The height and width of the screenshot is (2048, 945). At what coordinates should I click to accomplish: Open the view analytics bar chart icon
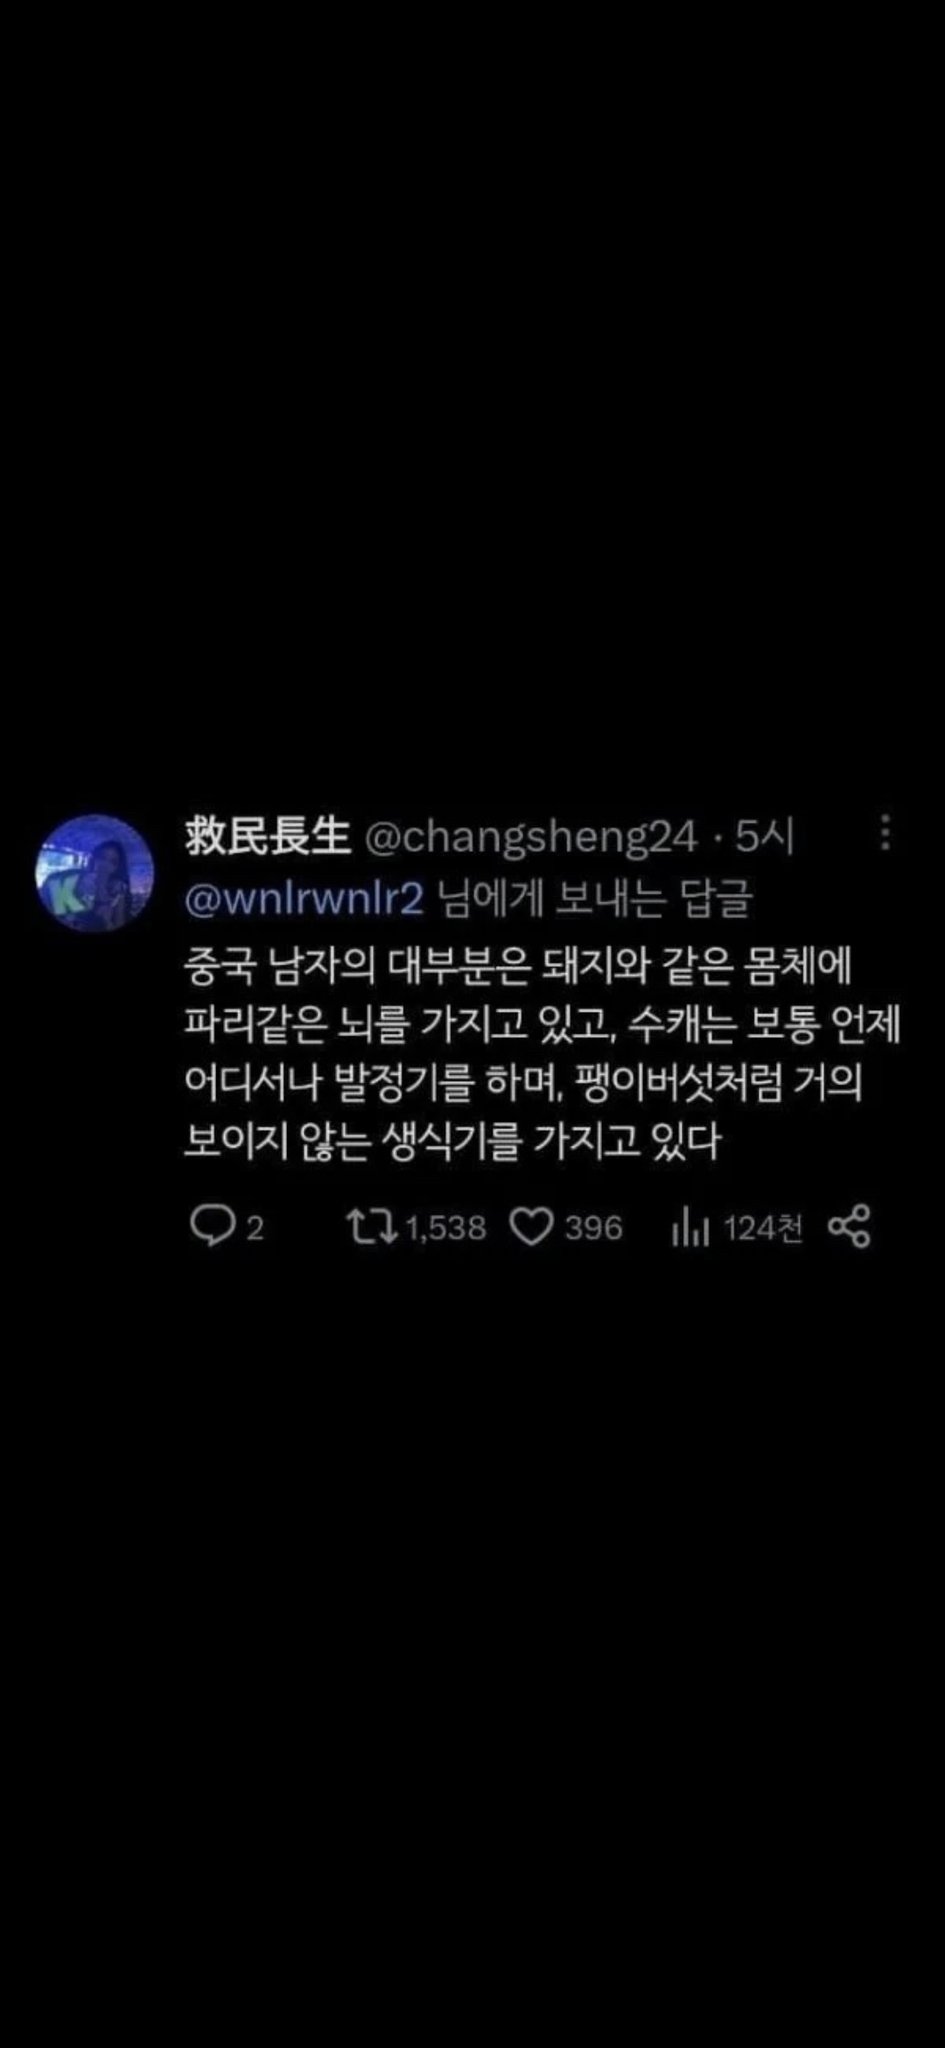click(x=690, y=1228)
